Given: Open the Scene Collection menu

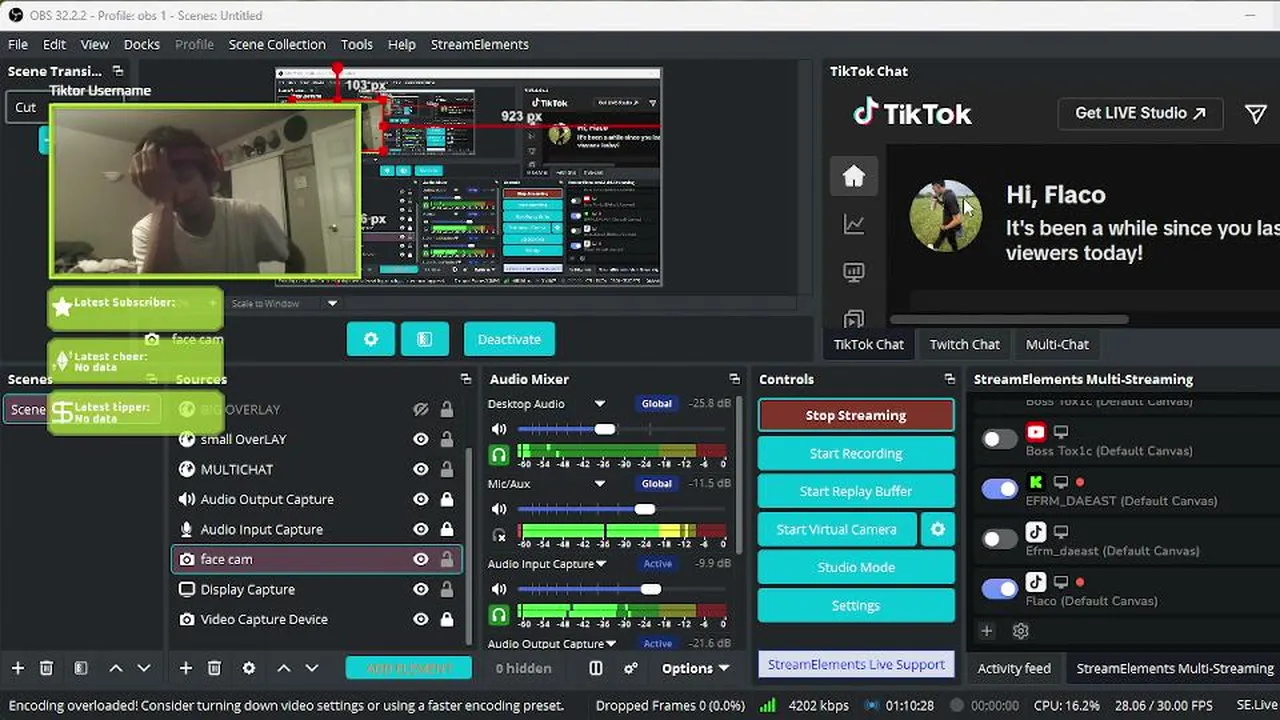Looking at the screenshot, I should (277, 44).
